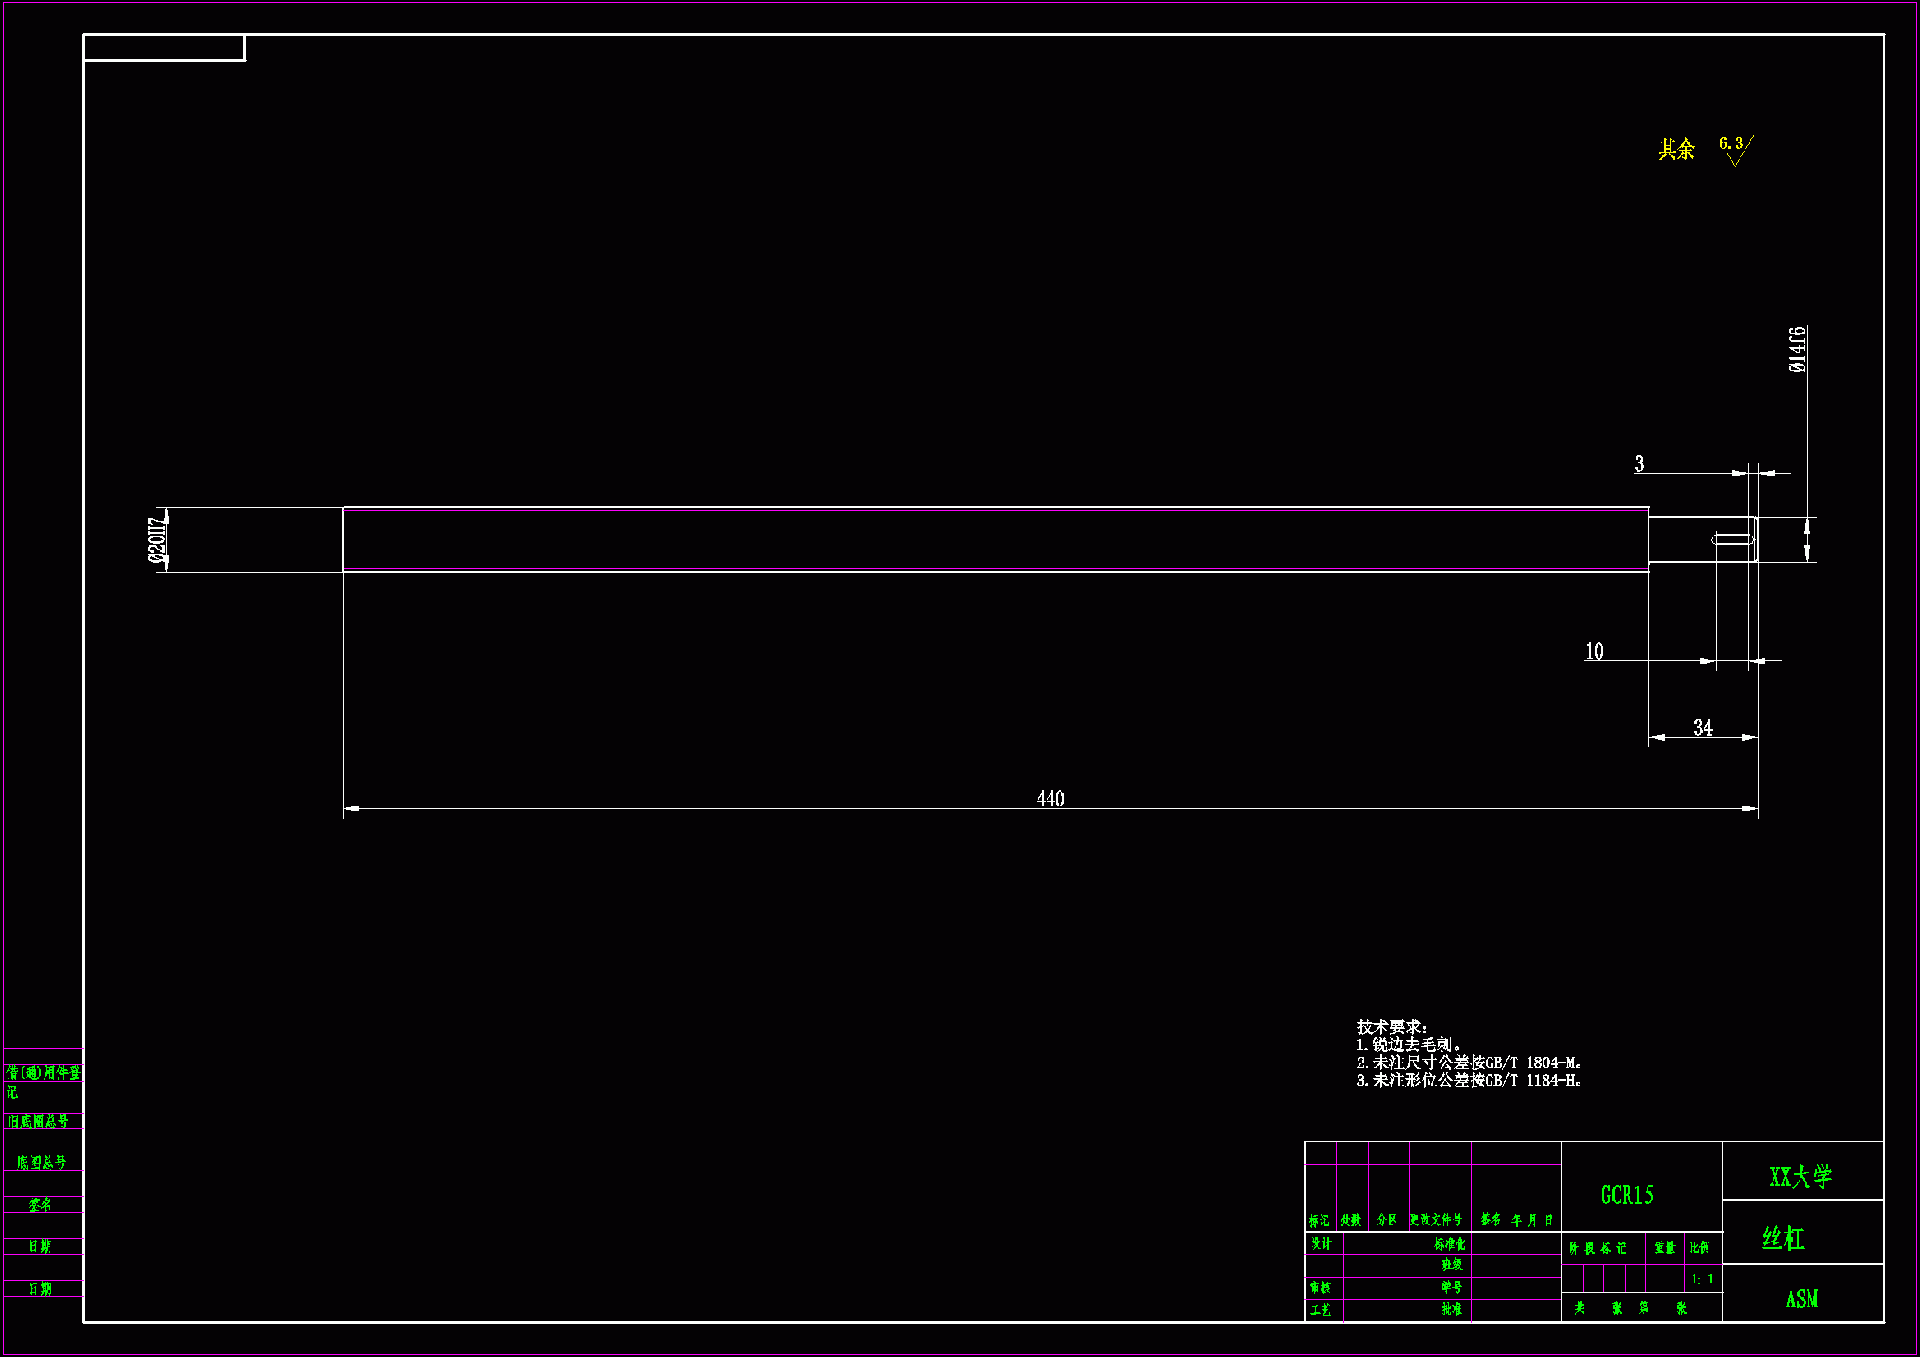Select the 其余 yellow text label
Image resolution: width=1920 pixels, height=1357 pixels.
pyautogui.click(x=1676, y=150)
